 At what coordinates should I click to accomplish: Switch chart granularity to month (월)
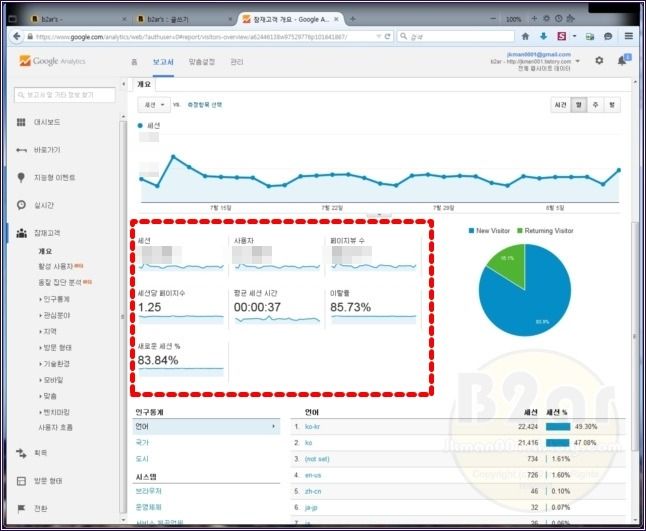click(x=612, y=105)
